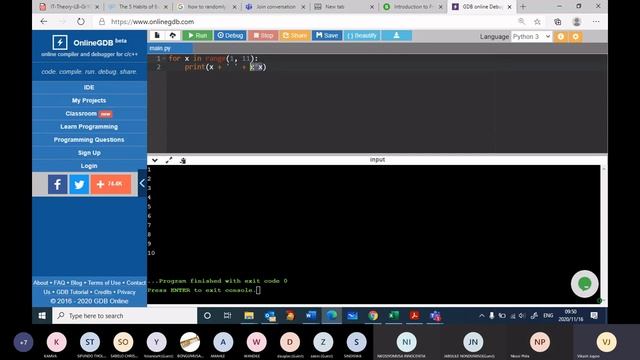This screenshot has width=640, height=360.
Task: Open the GDB Tutorial footer link
Action: pos(72,292)
